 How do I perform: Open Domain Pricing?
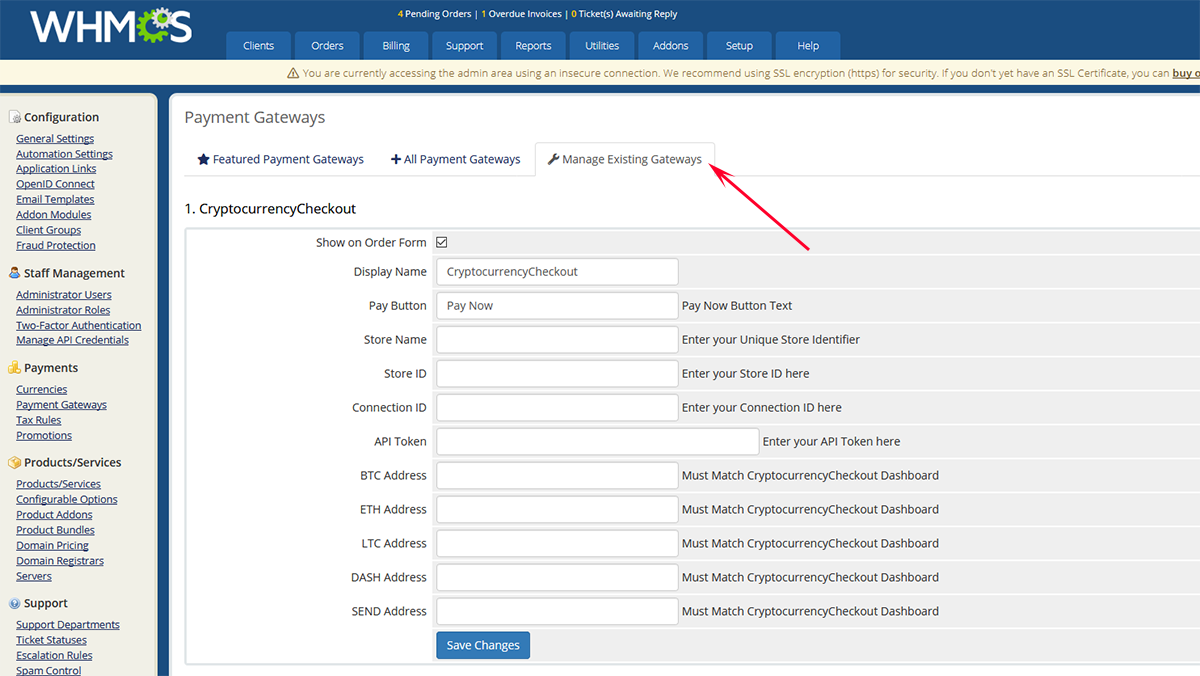[x=52, y=545]
